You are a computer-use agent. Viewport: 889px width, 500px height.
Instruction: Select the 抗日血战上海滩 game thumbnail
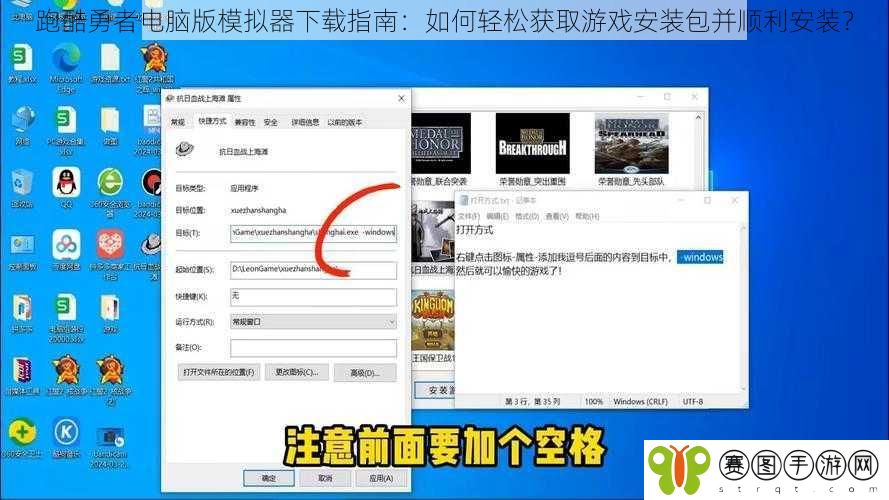(433, 231)
